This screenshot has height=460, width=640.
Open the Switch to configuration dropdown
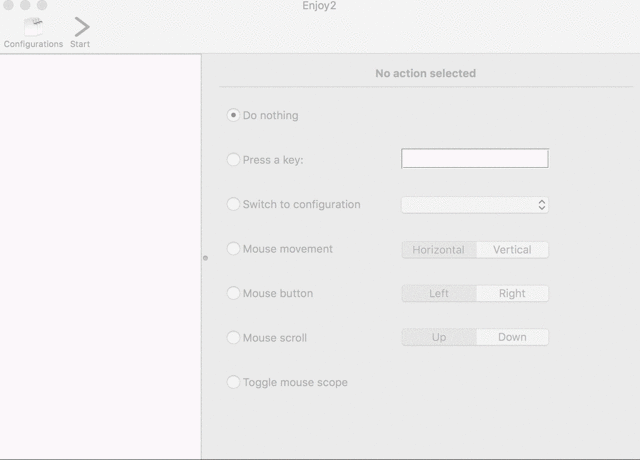pos(475,205)
